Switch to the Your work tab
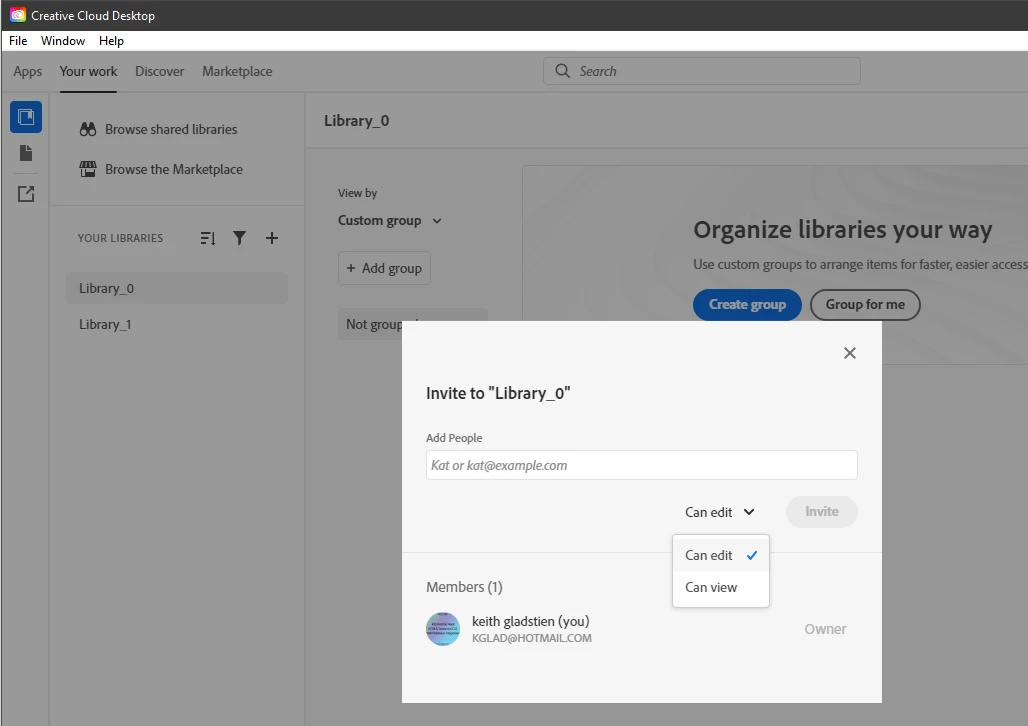The width and height of the screenshot is (1028, 726). pyautogui.click(x=89, y=71)
